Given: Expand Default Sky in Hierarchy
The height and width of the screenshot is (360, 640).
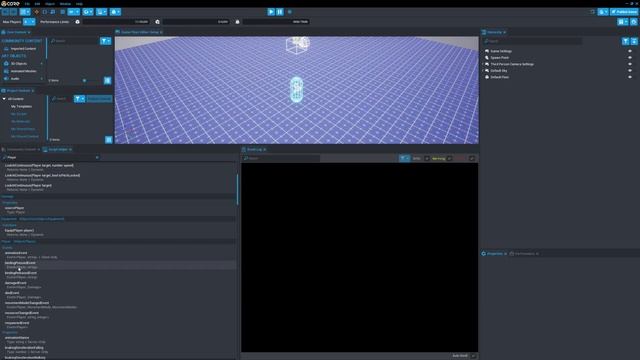Looking at the screenshot, I should point(483,71).
